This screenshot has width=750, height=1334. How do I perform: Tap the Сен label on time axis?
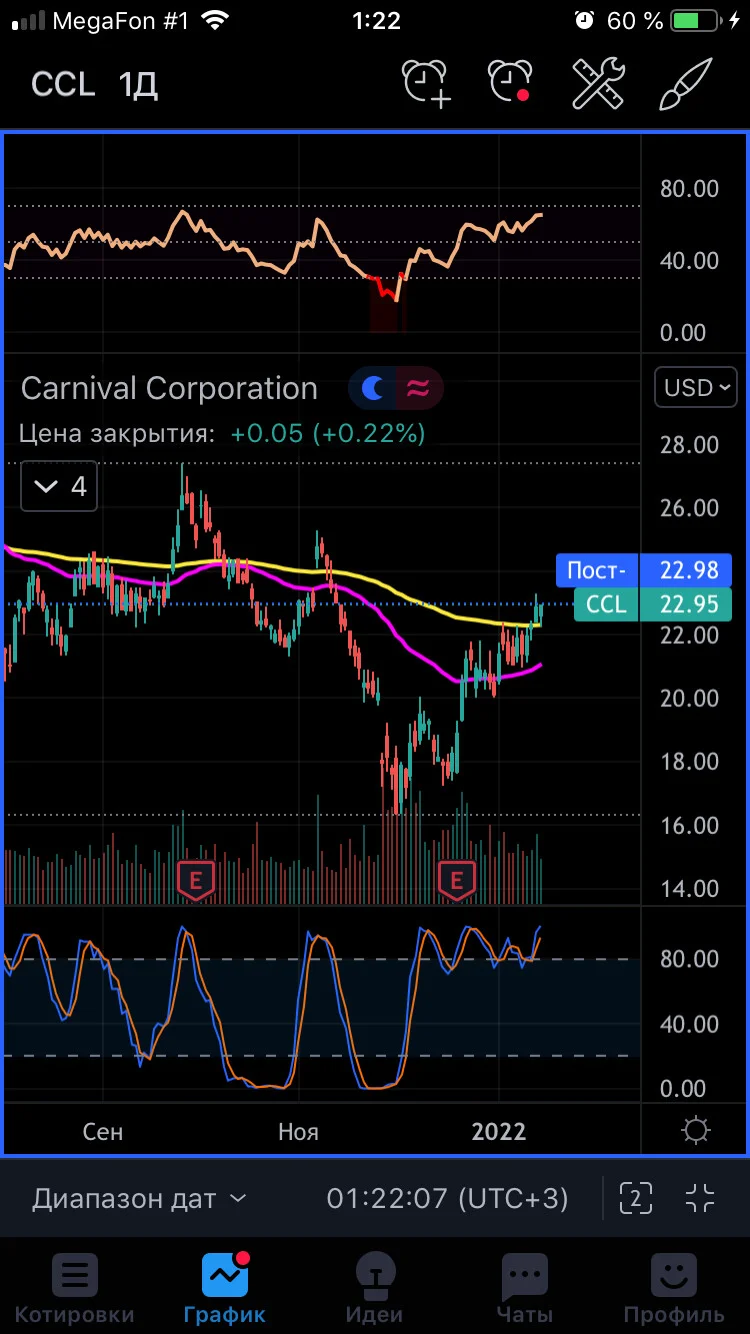103,1131
